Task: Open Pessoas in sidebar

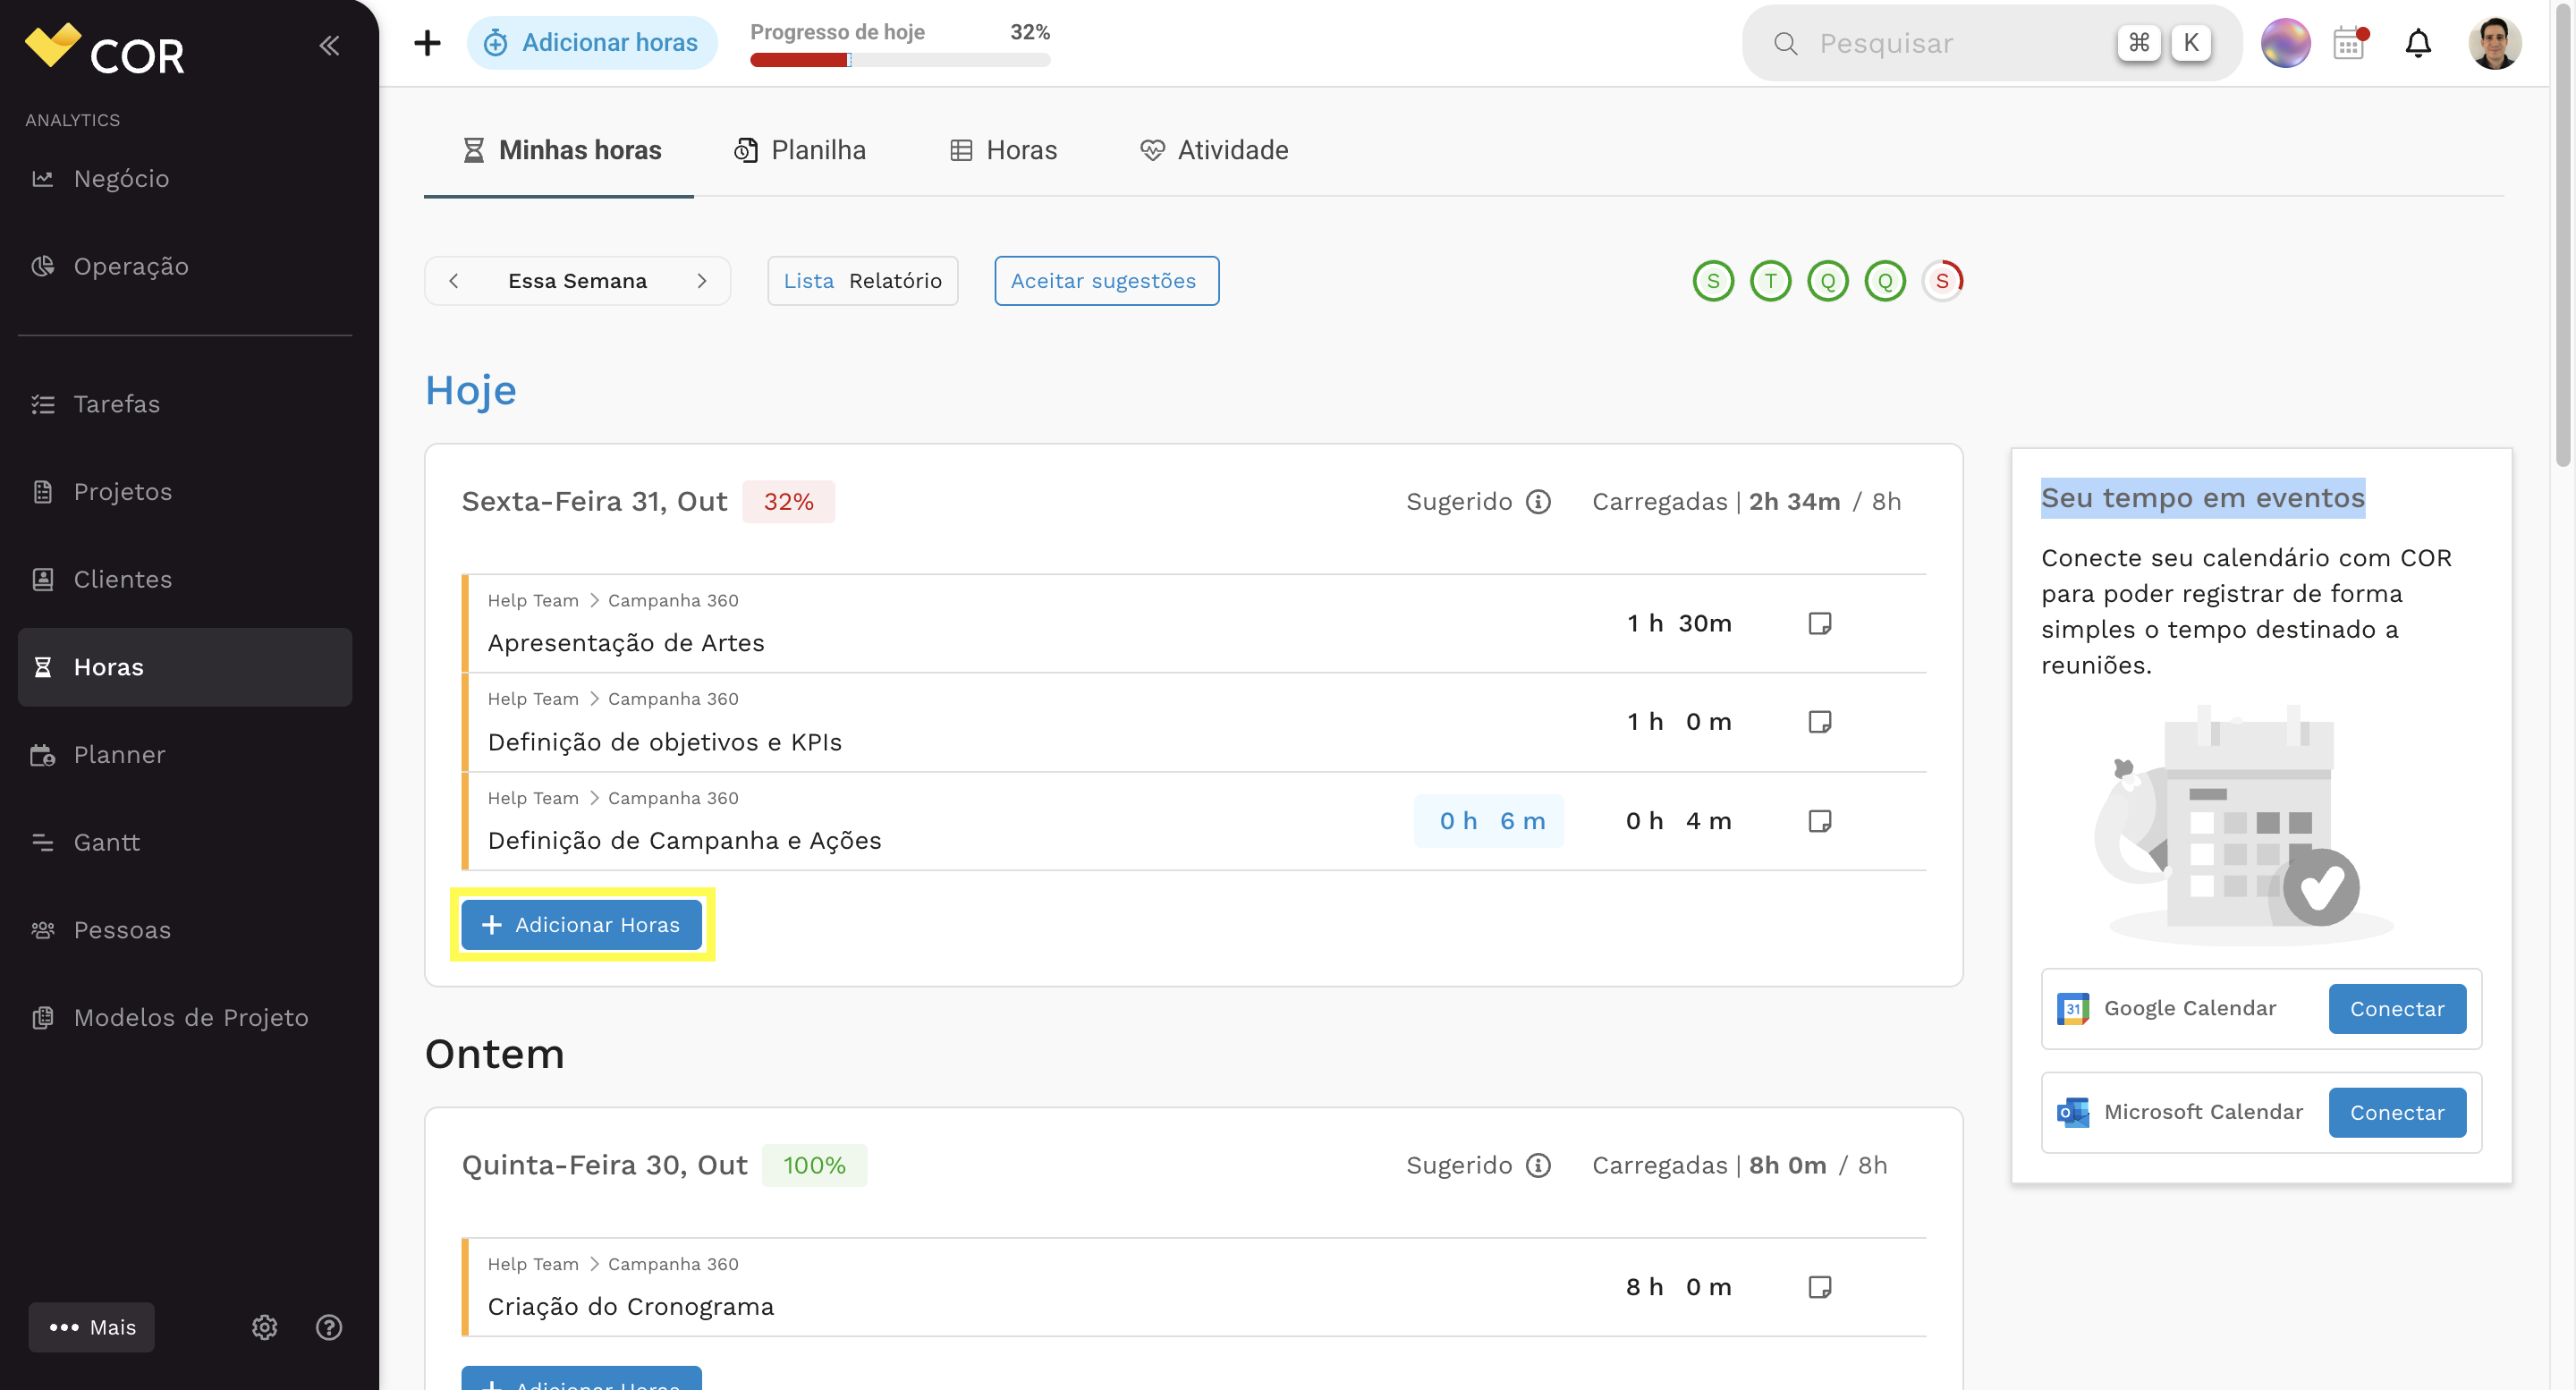Action: click(x=185, y=930)
